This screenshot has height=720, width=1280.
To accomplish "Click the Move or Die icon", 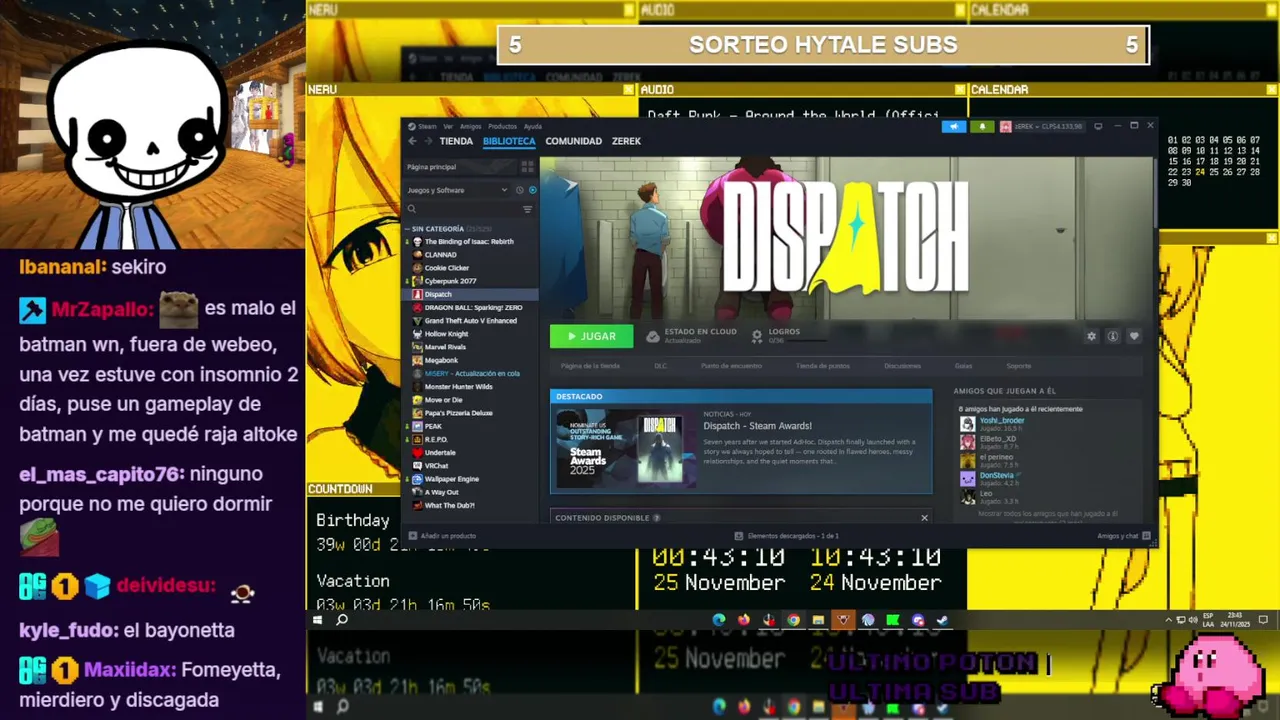I will (x=418, y=400).
